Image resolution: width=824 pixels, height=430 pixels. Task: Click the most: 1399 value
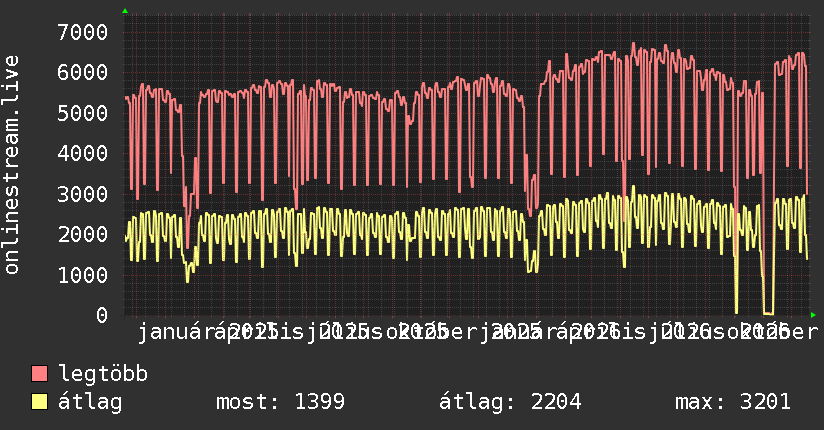pyautogui.click(x=281, y=402)
